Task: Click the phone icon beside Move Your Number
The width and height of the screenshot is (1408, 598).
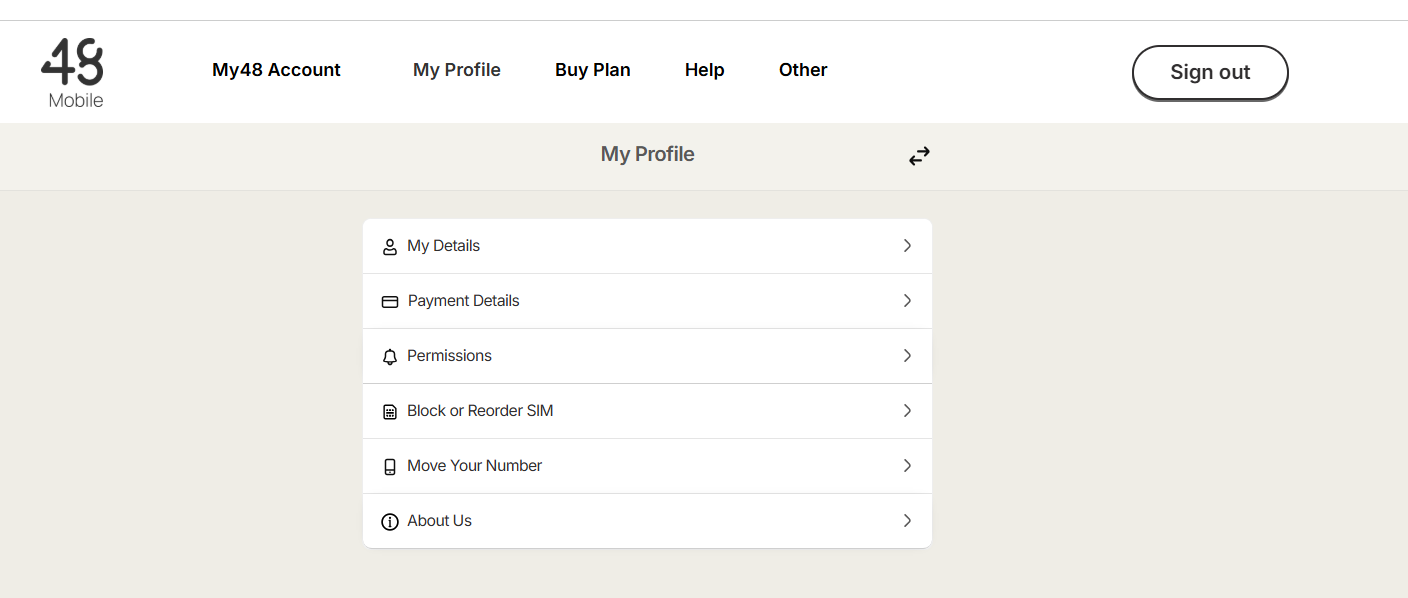Action: (x=390, y=467)
